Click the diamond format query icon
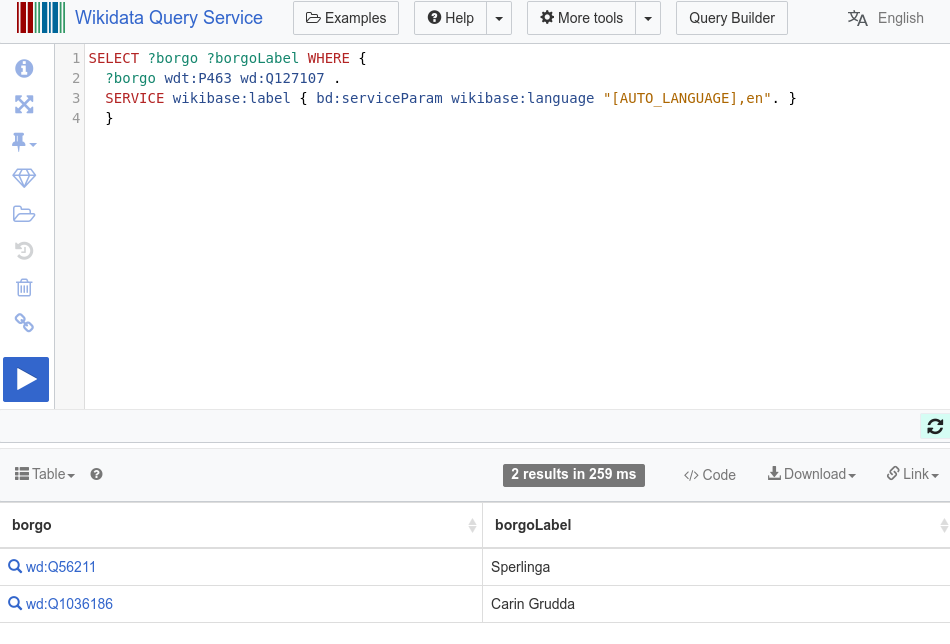 24,178
